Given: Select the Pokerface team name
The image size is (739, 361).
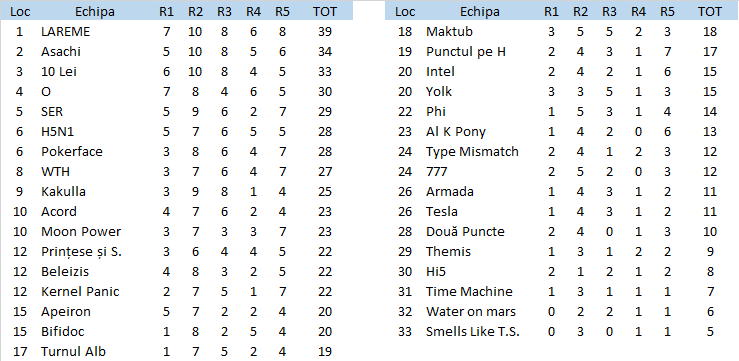Looking at the screenshot, I should [72, 152].
